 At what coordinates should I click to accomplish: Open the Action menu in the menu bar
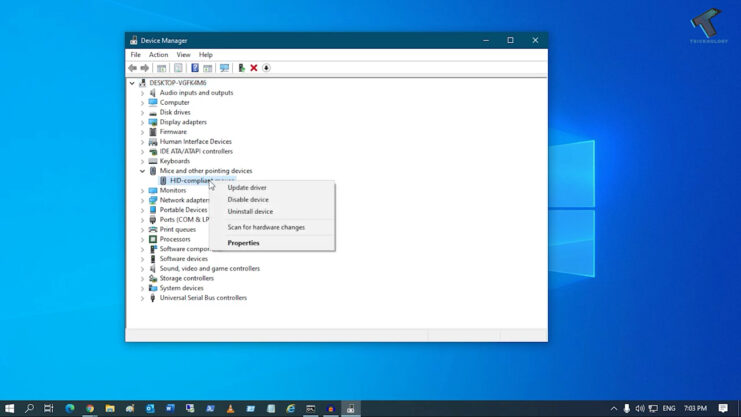tap(158, 55)
